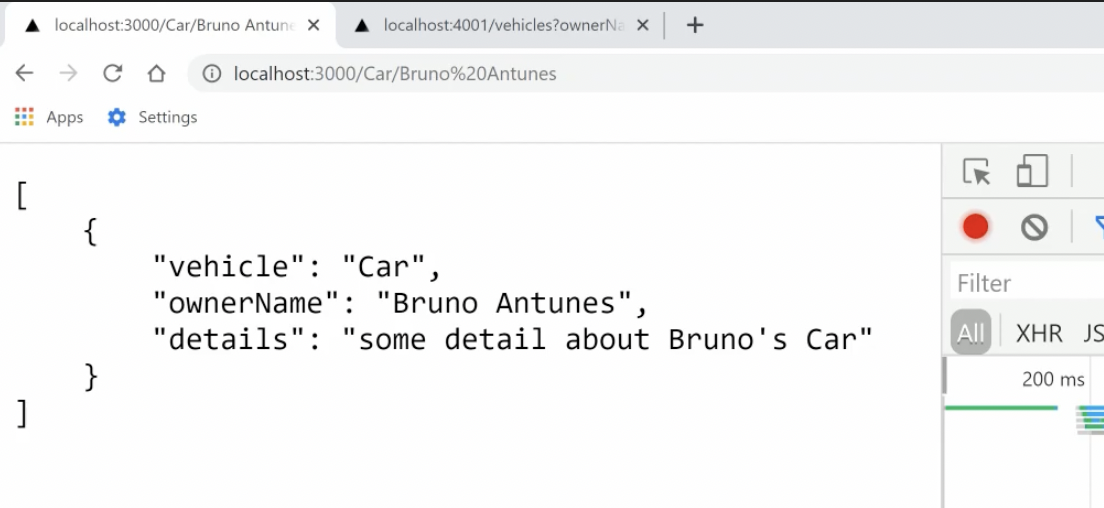
Task: Open the Settings bookmark
Action: pyautogui.click(x=153, y=117)
